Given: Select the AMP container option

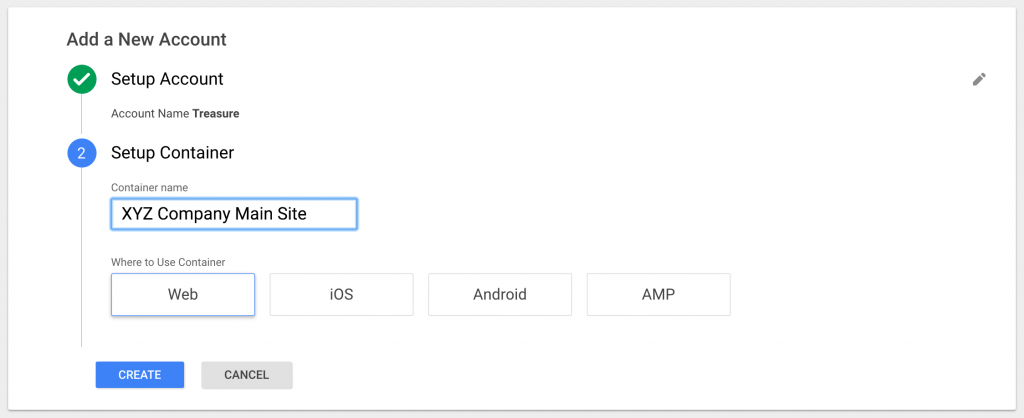Looking at the screenshot, I should click(658, 295).
